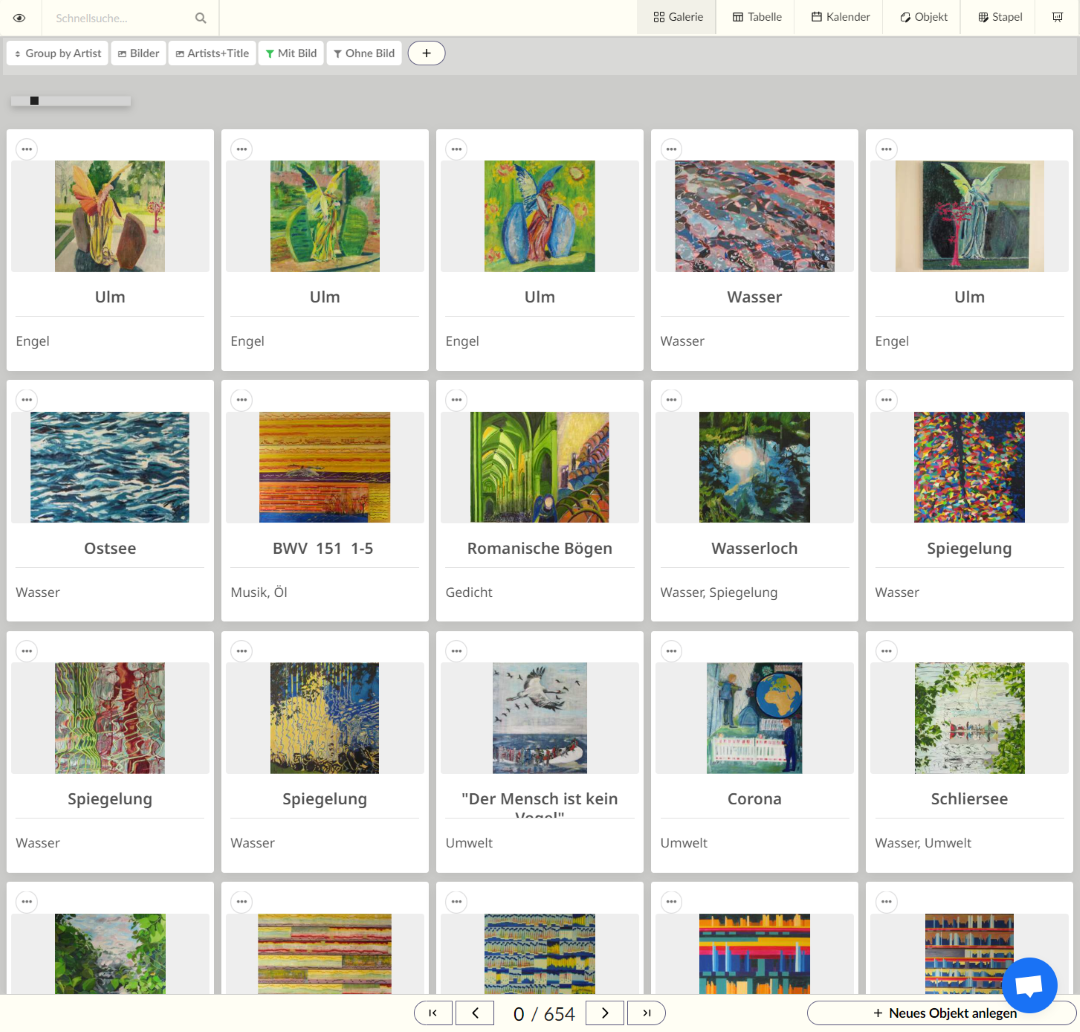
Task: Open three-dot menu on Corona card
Action: (x=671, y=651)
